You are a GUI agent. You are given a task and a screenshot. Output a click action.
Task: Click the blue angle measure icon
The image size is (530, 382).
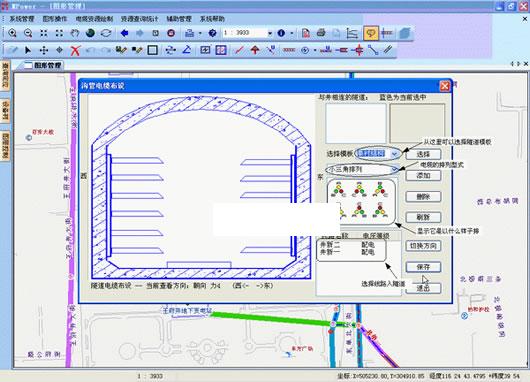(x=187, y=50)
